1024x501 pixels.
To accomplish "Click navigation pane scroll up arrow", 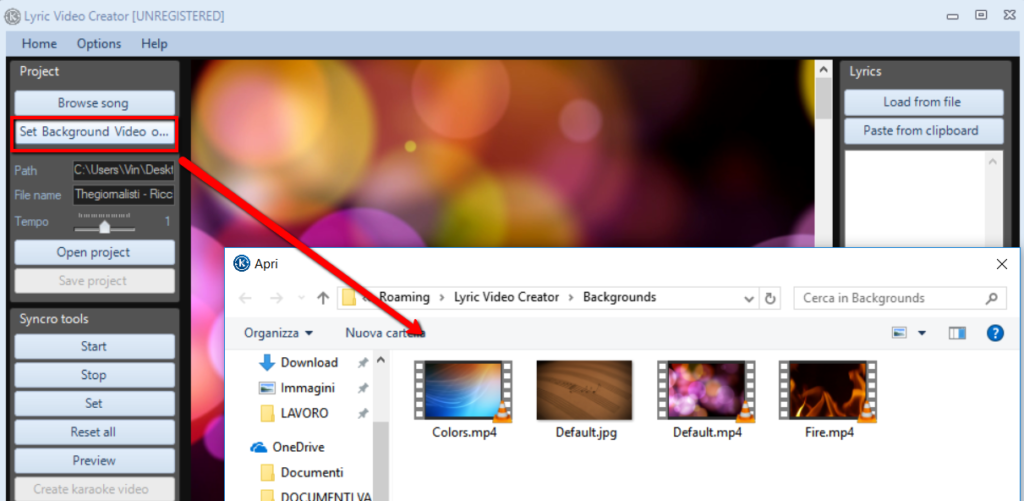I will tap(381, 360).
